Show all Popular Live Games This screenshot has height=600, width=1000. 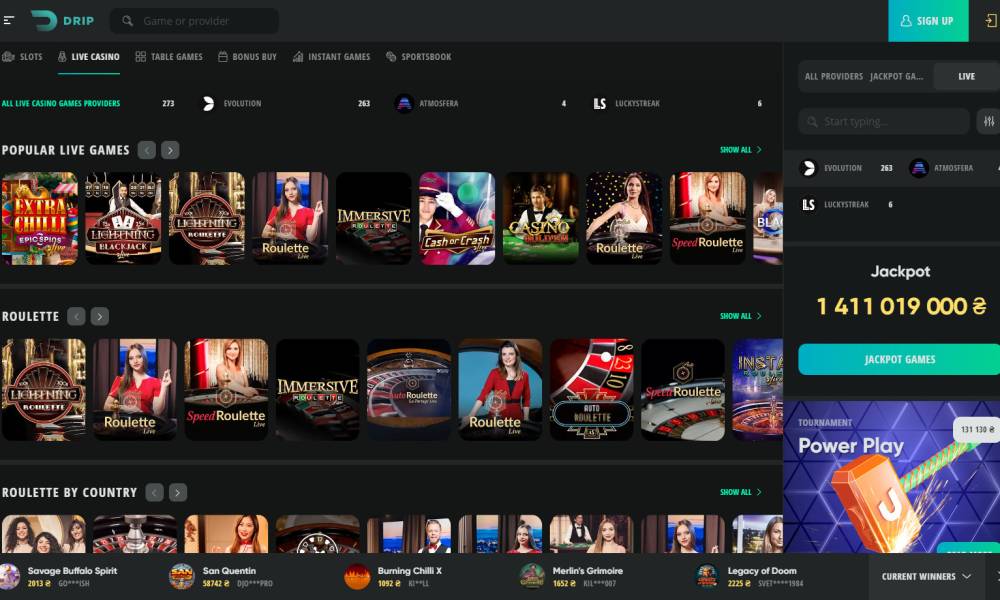tap(740, 150)
